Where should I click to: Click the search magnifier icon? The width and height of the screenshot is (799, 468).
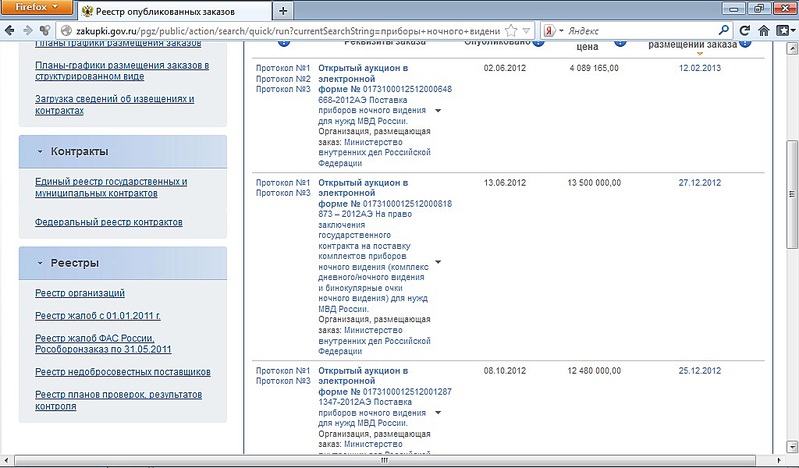click(724, 30)
